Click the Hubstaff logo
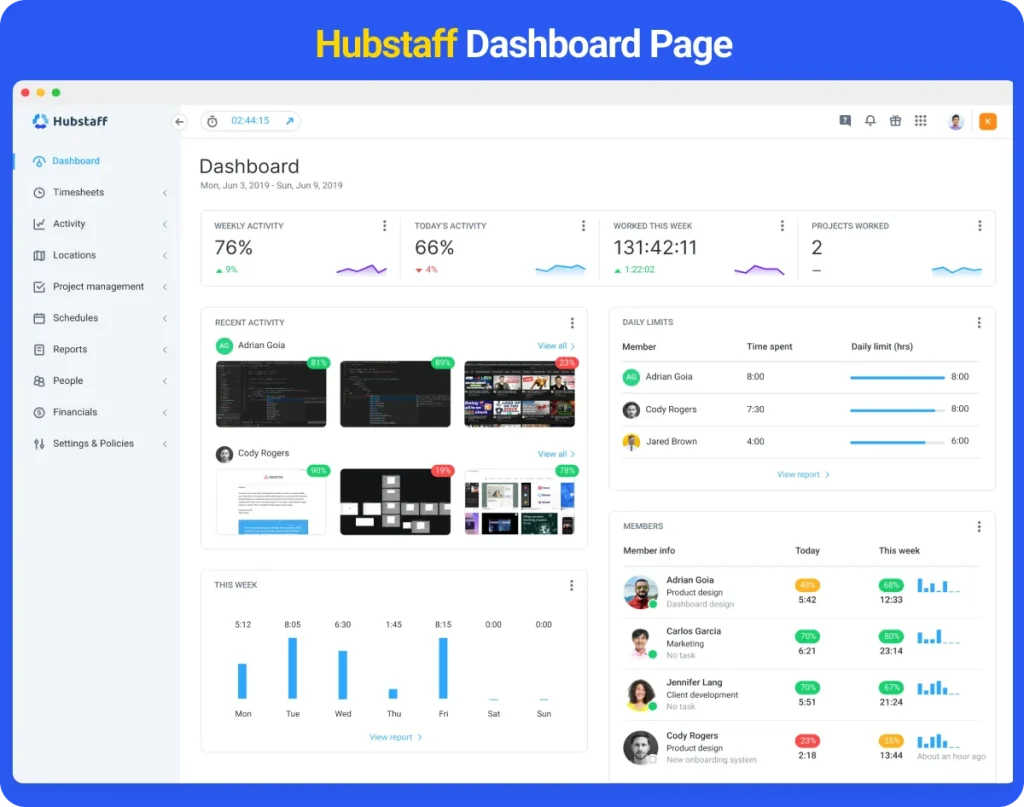The height and width of the screenshot is (807, 1024). [70, 121]
